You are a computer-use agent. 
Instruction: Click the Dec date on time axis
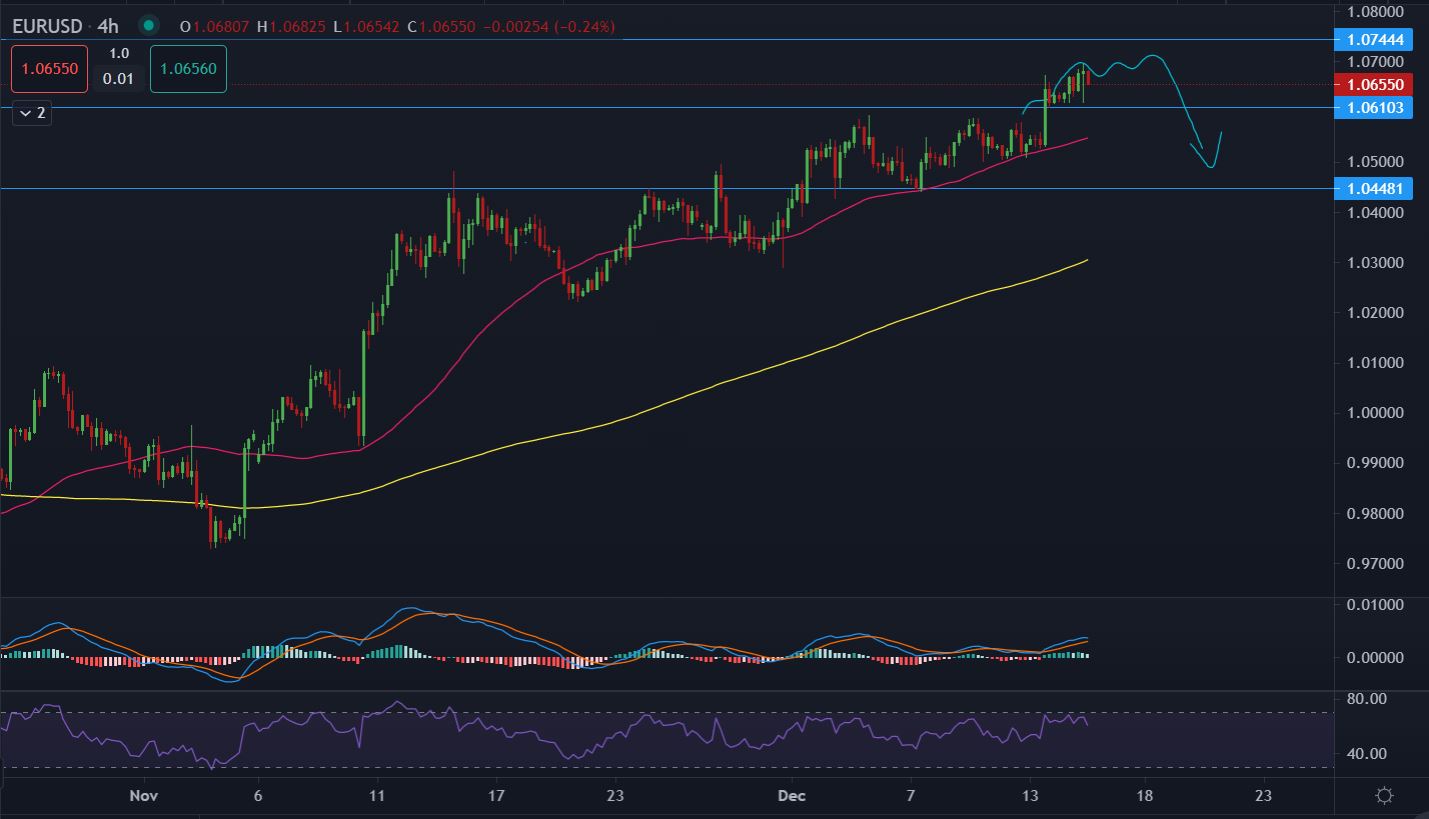point(791,796)
